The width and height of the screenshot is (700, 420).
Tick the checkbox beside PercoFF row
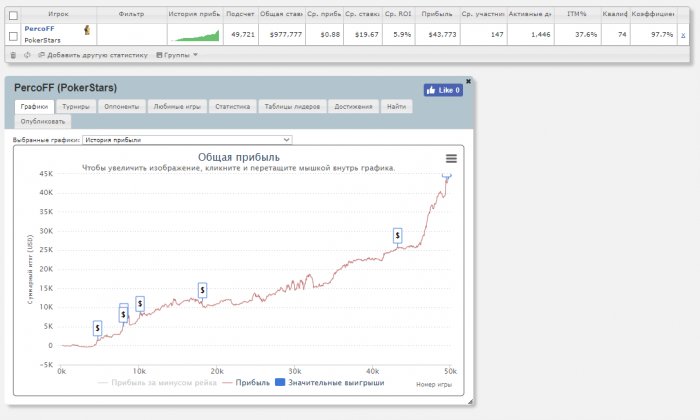click(13, 36)
